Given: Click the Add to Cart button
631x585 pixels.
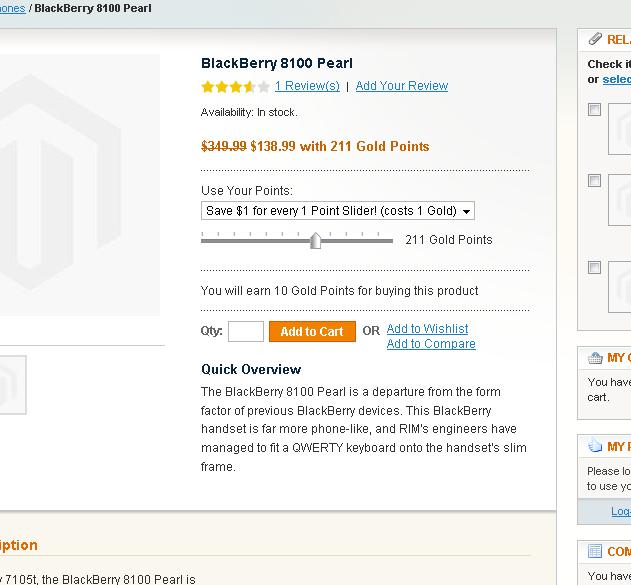Looking at the screenshot, I should click(312, 332).
